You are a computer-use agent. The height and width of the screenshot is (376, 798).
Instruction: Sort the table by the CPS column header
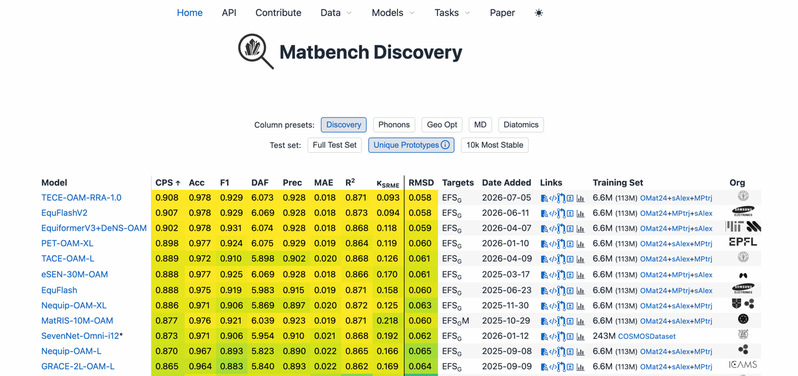coord(167,183)
